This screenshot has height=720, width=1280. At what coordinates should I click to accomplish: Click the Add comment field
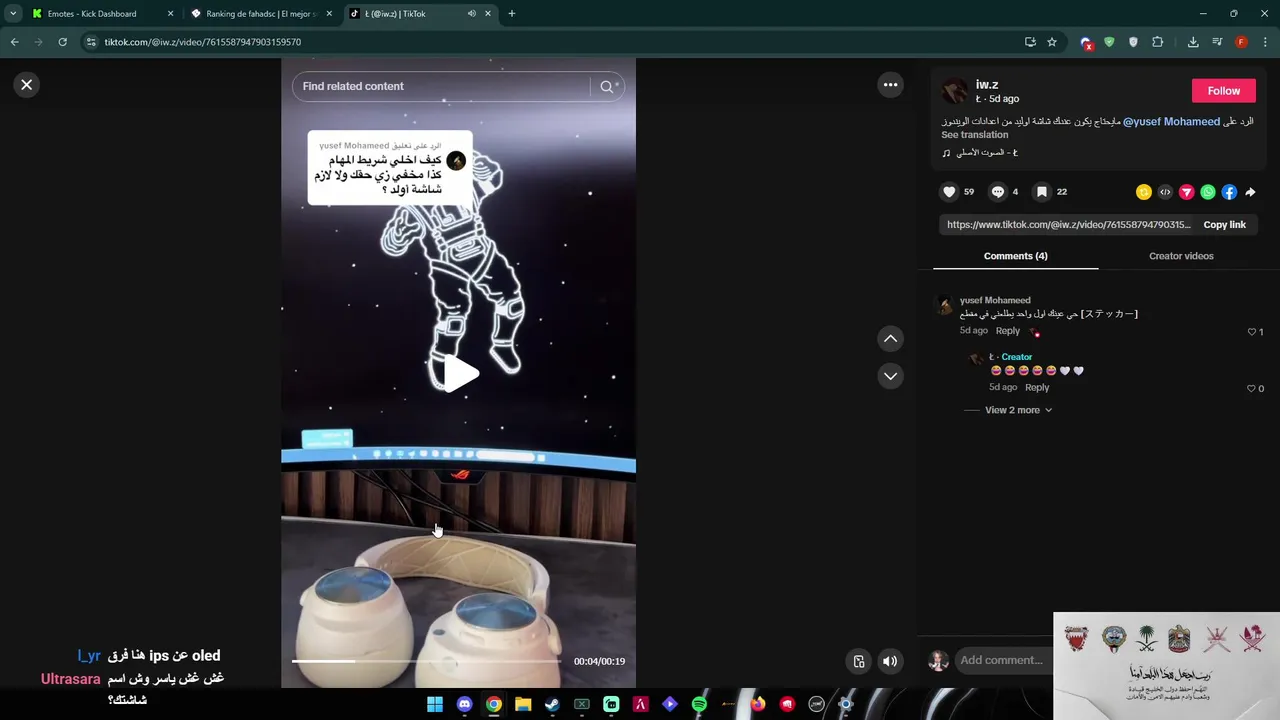(1003, 660)
